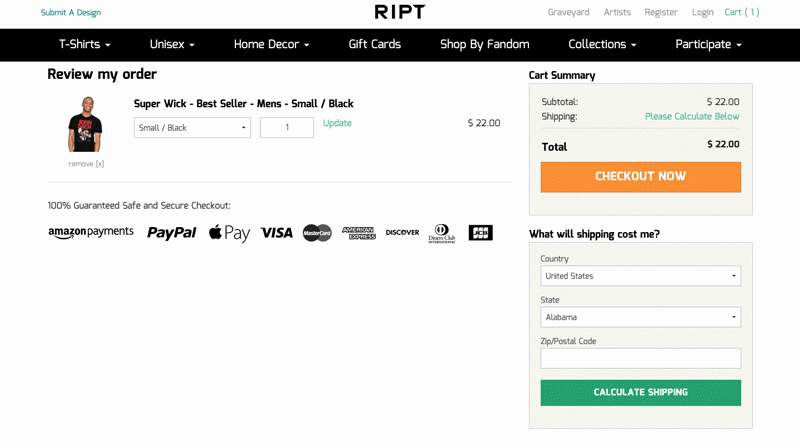Click the Apple Pay icon
The image size is (800, 448).
click(x=230, y=233)
